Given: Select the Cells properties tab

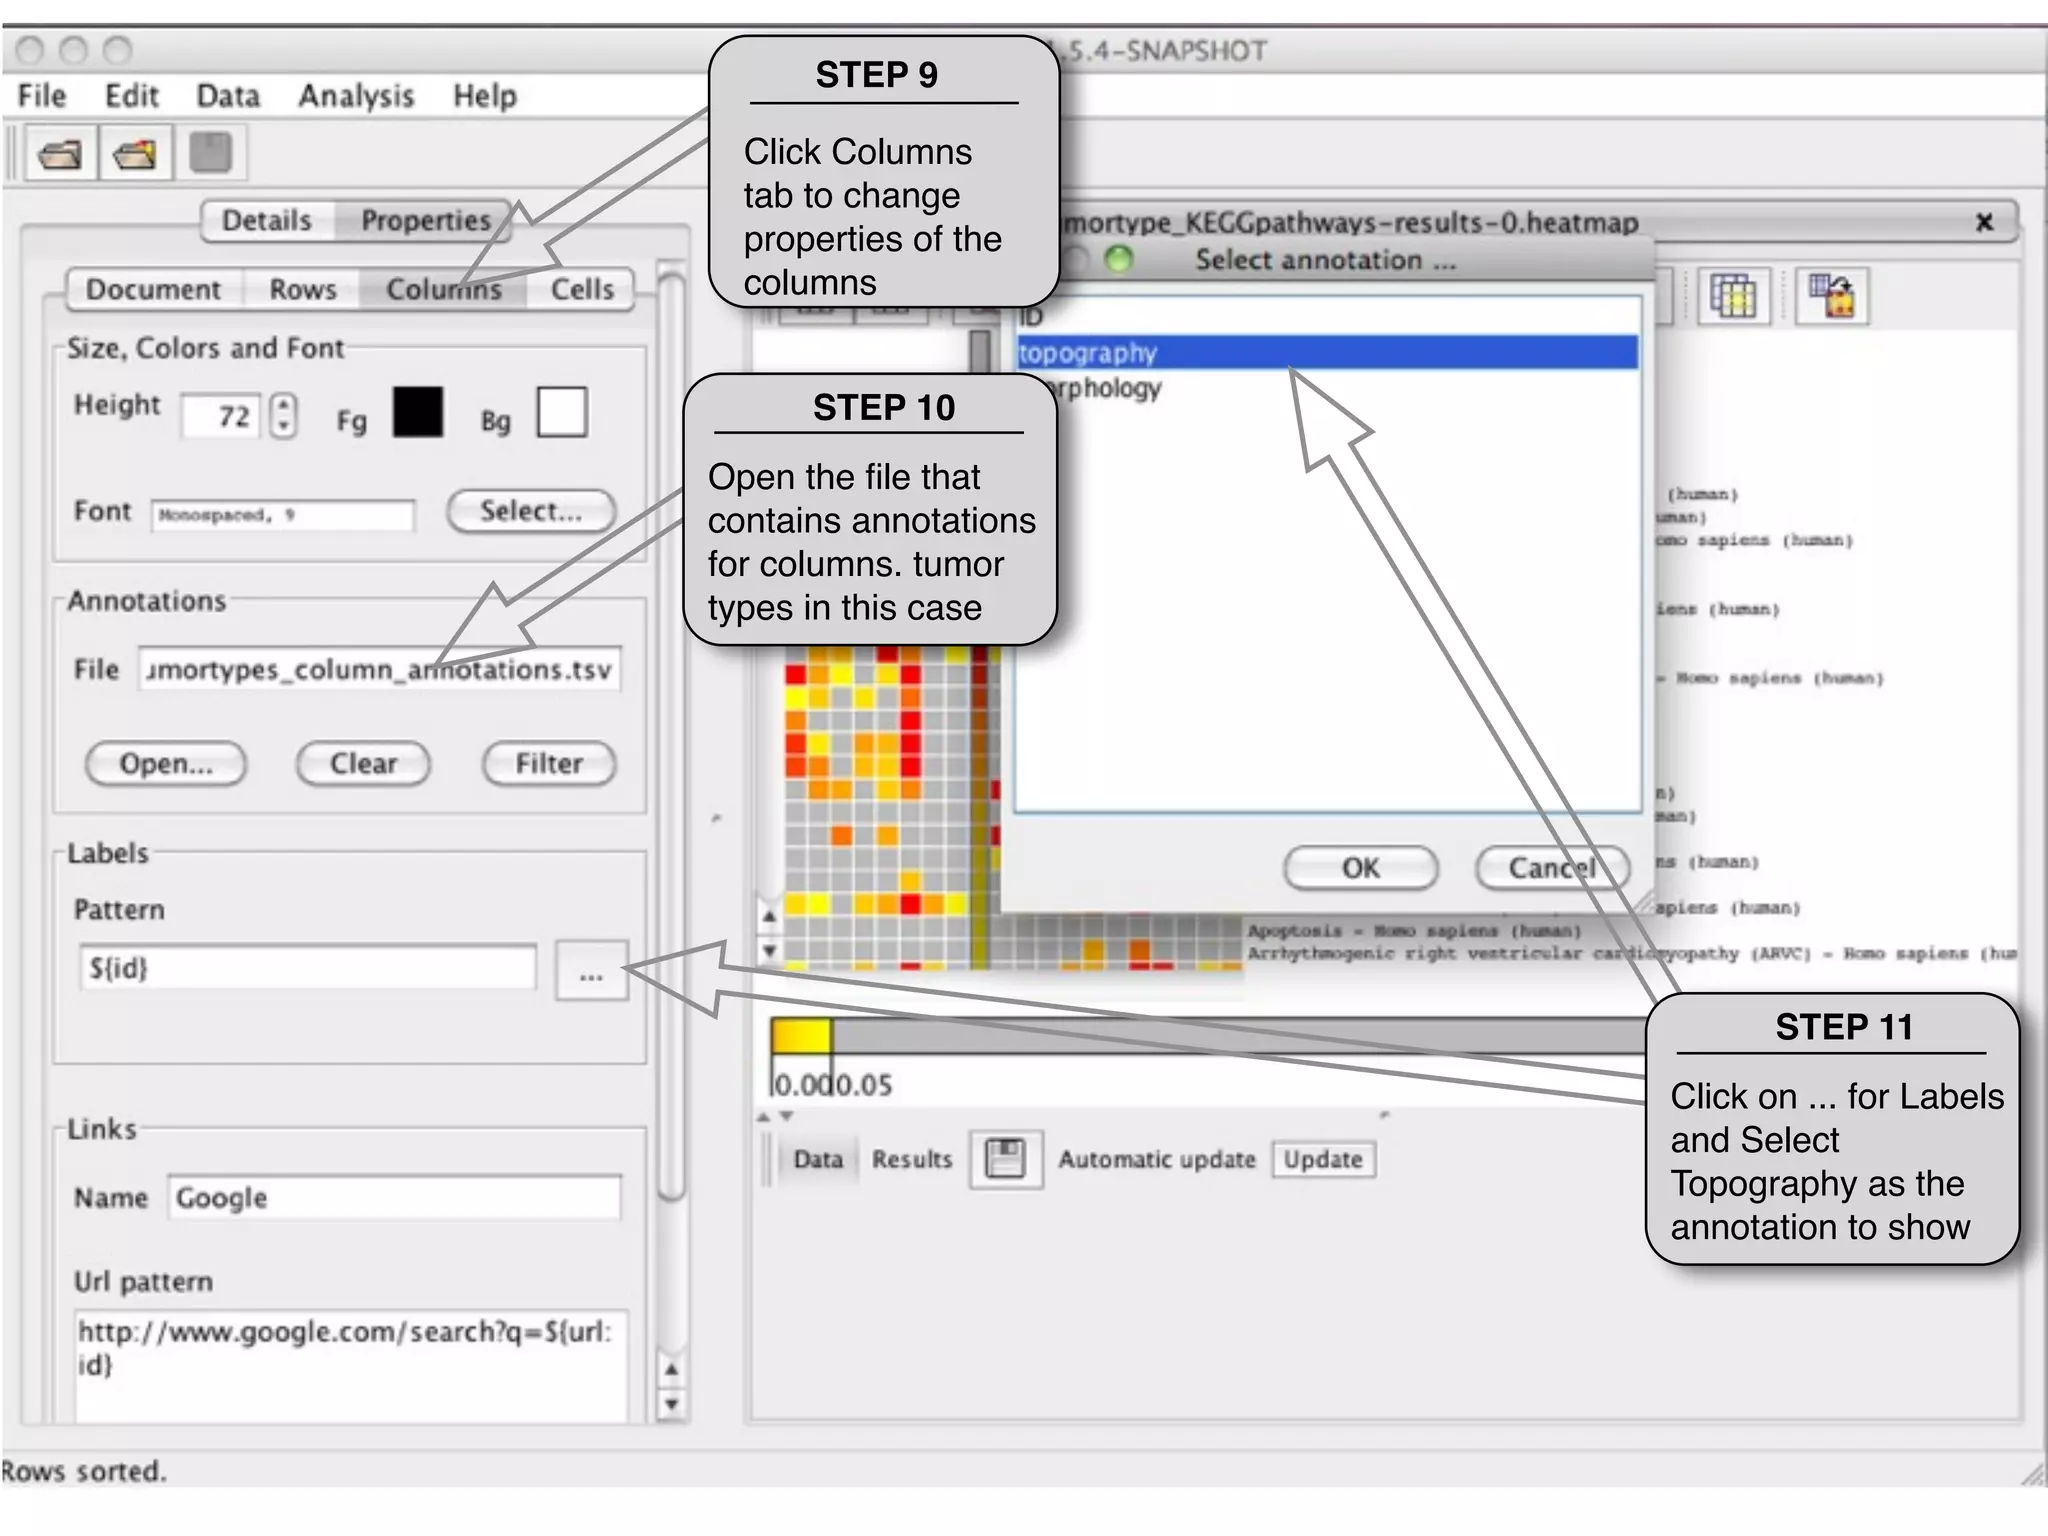Looking at the screenshot, I should click(582, 290).
